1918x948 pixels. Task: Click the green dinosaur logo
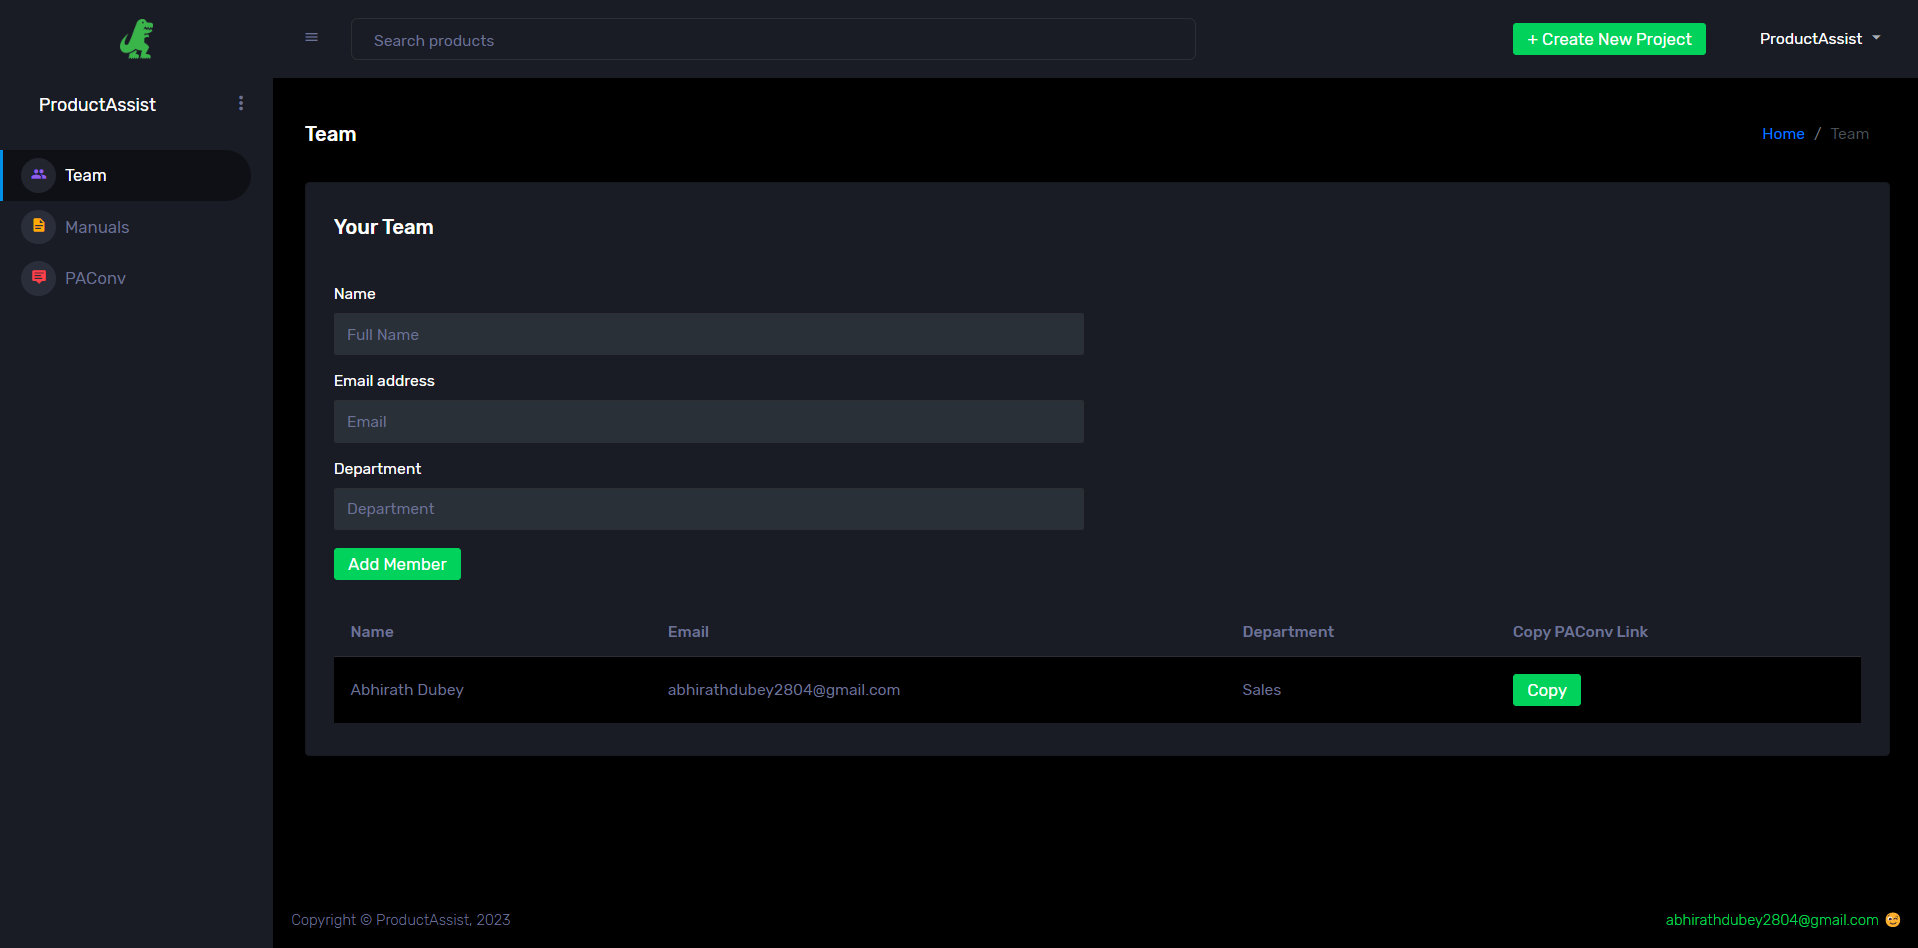(137, 39)
